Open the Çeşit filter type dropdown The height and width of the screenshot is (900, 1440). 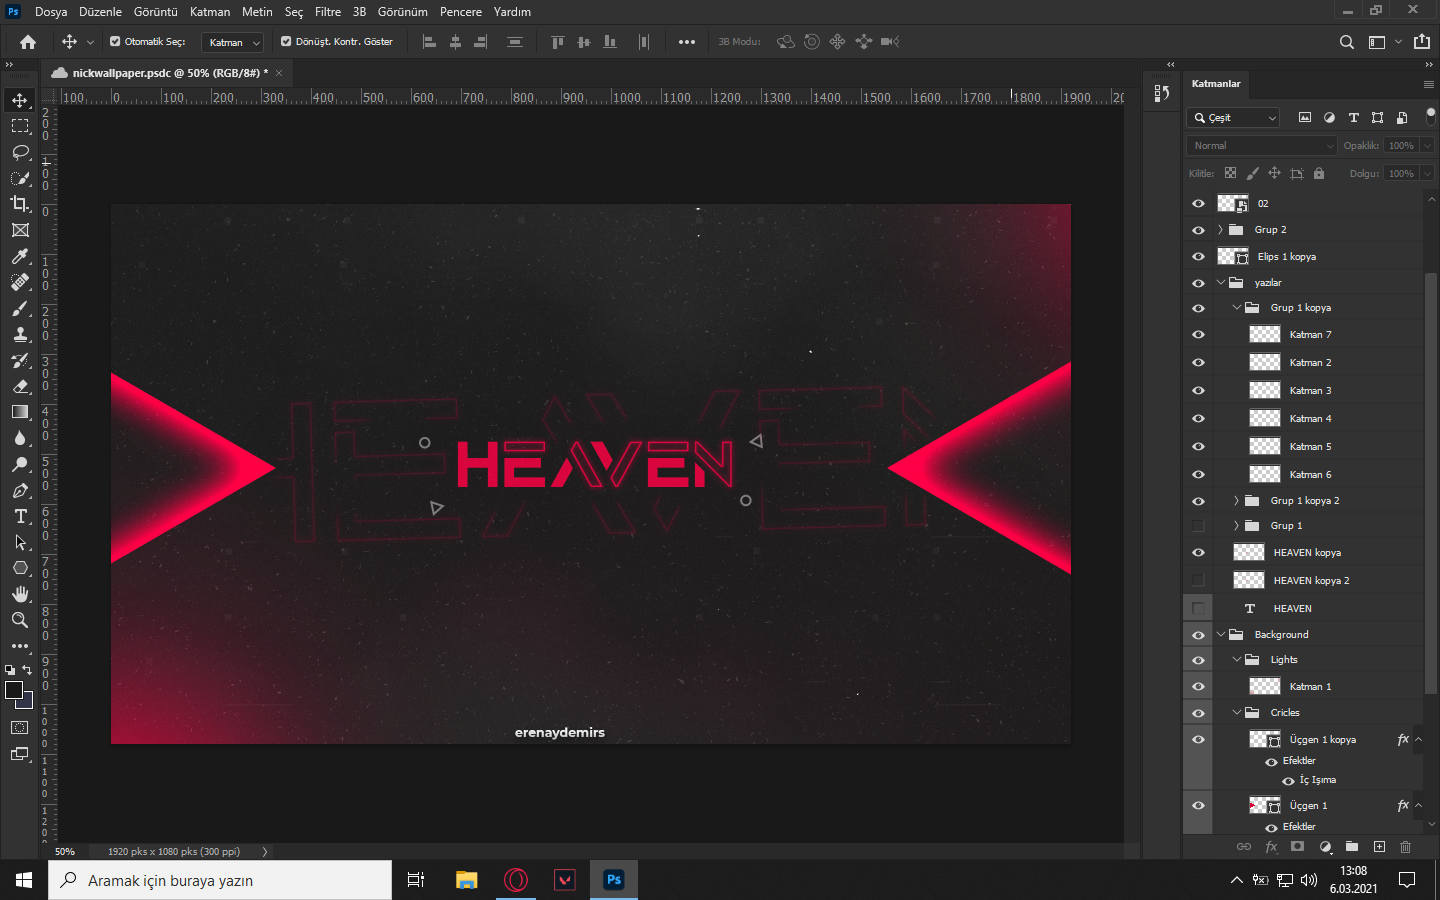point(1234,117)
